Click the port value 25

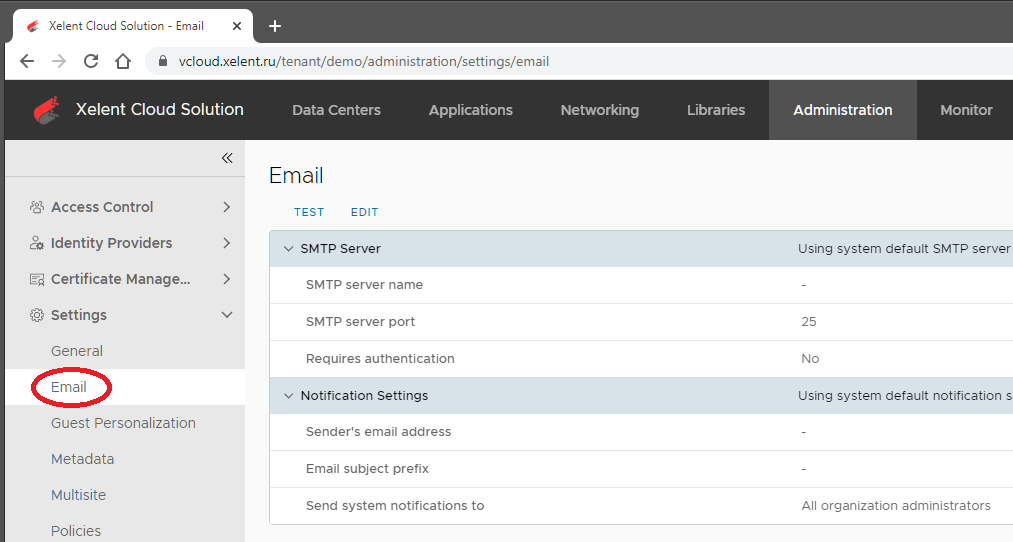(809, 322)
